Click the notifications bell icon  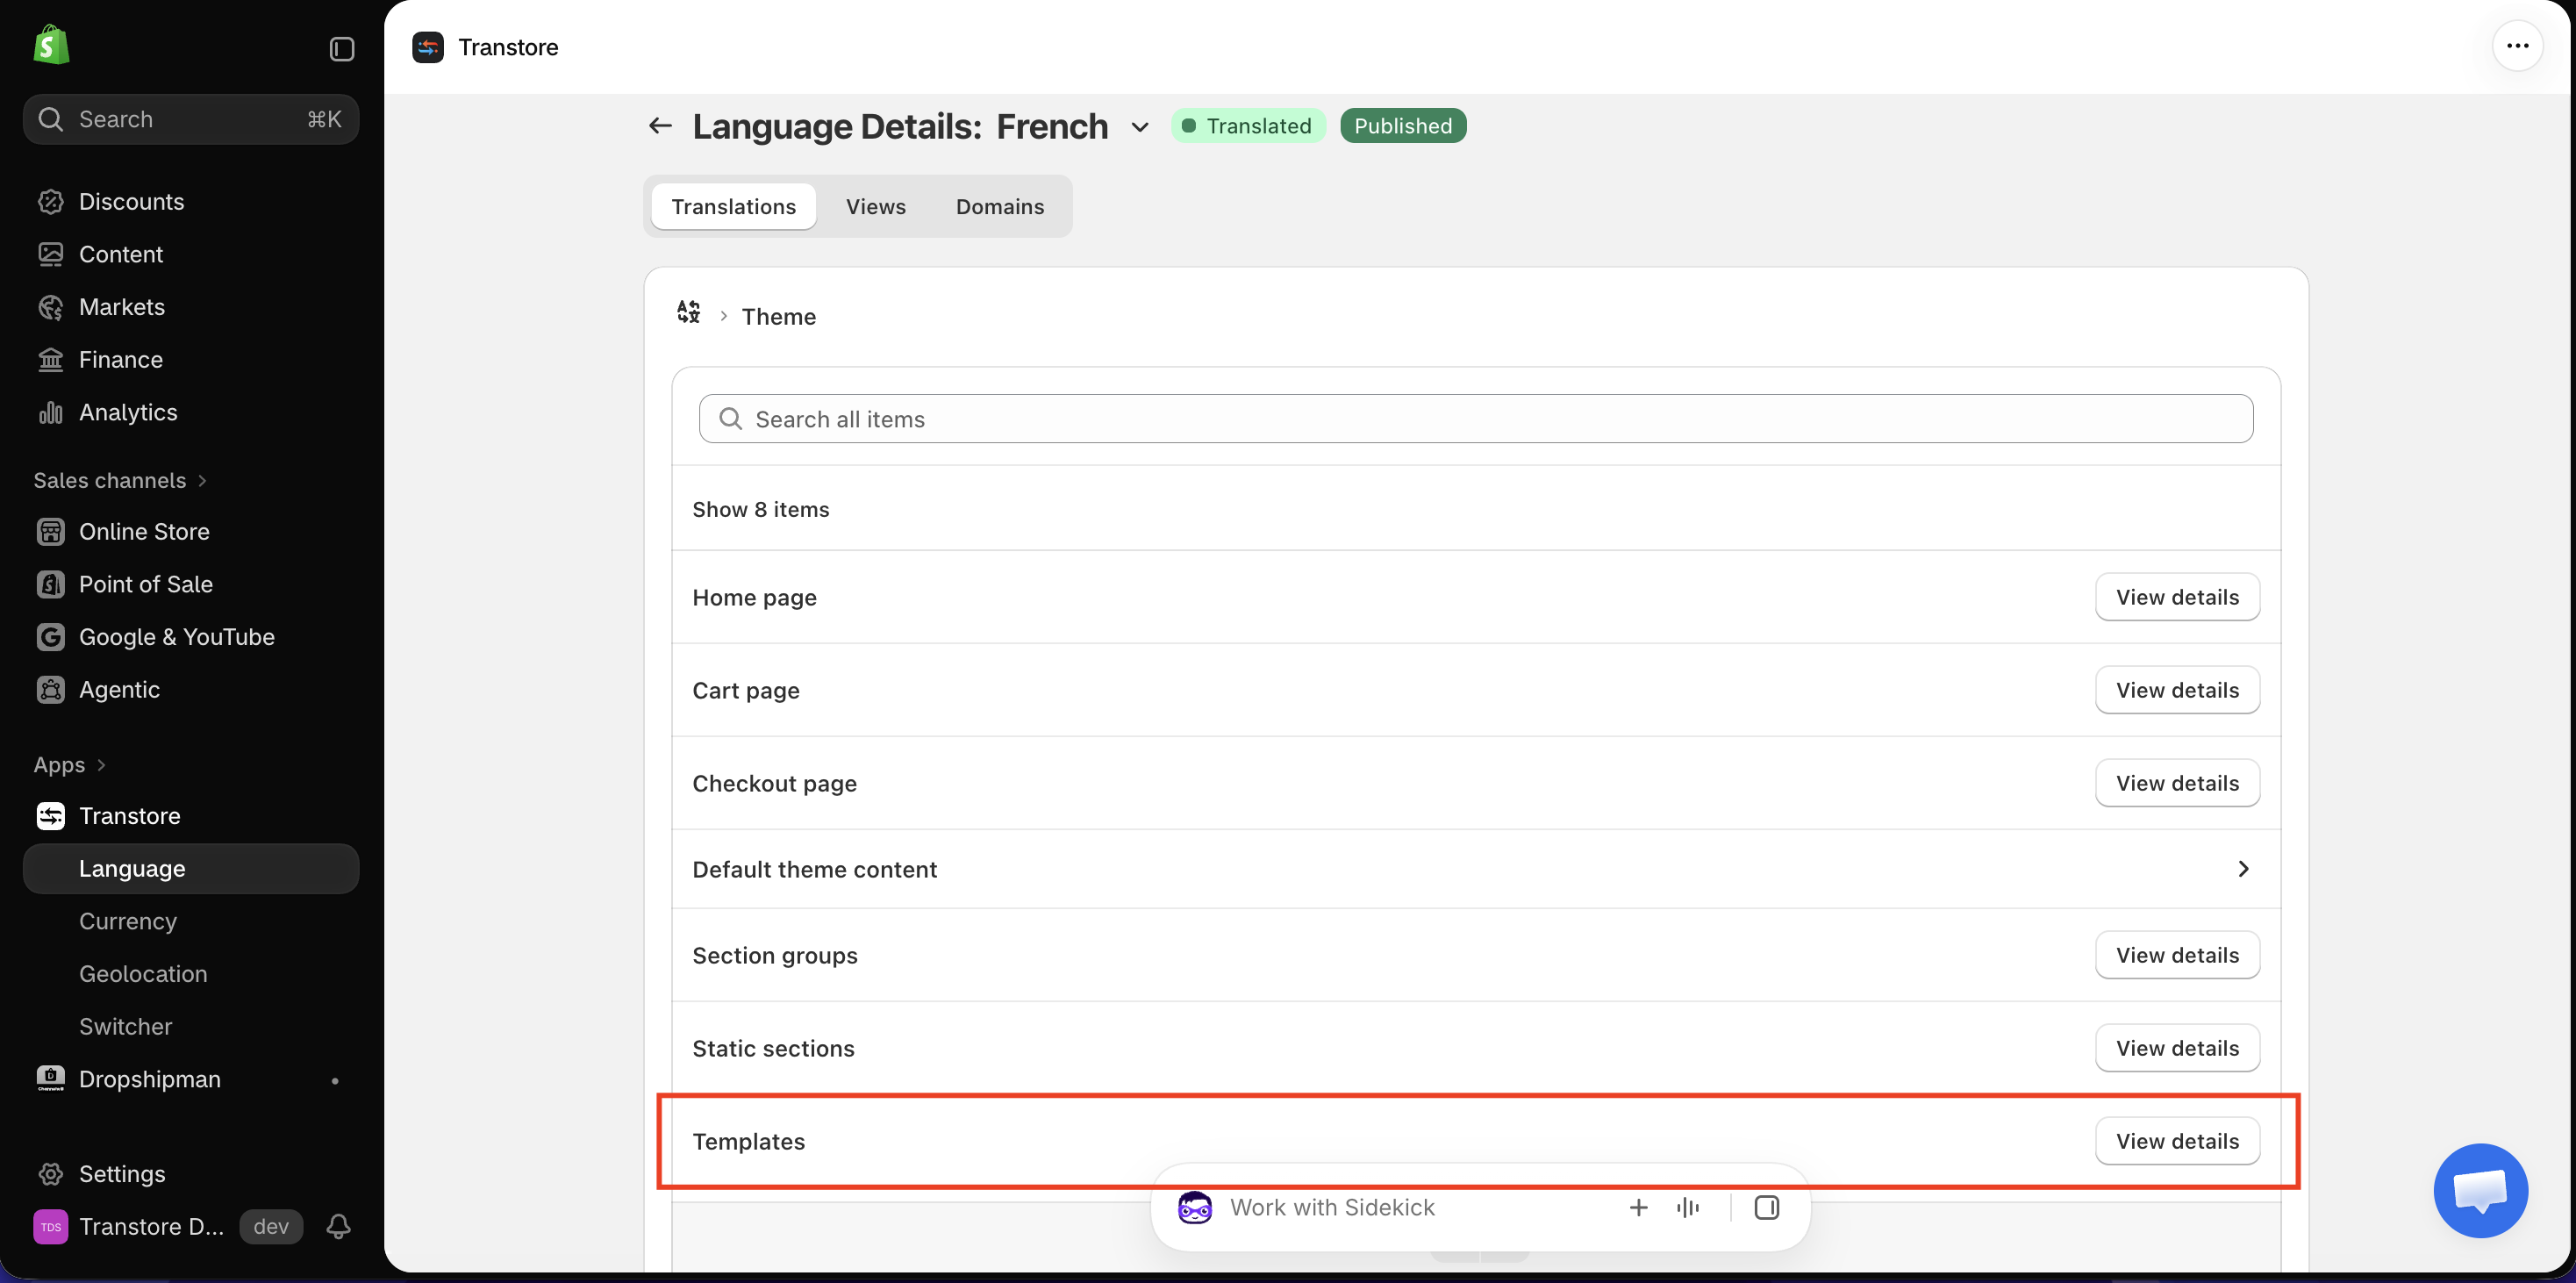coord(338,1226)
